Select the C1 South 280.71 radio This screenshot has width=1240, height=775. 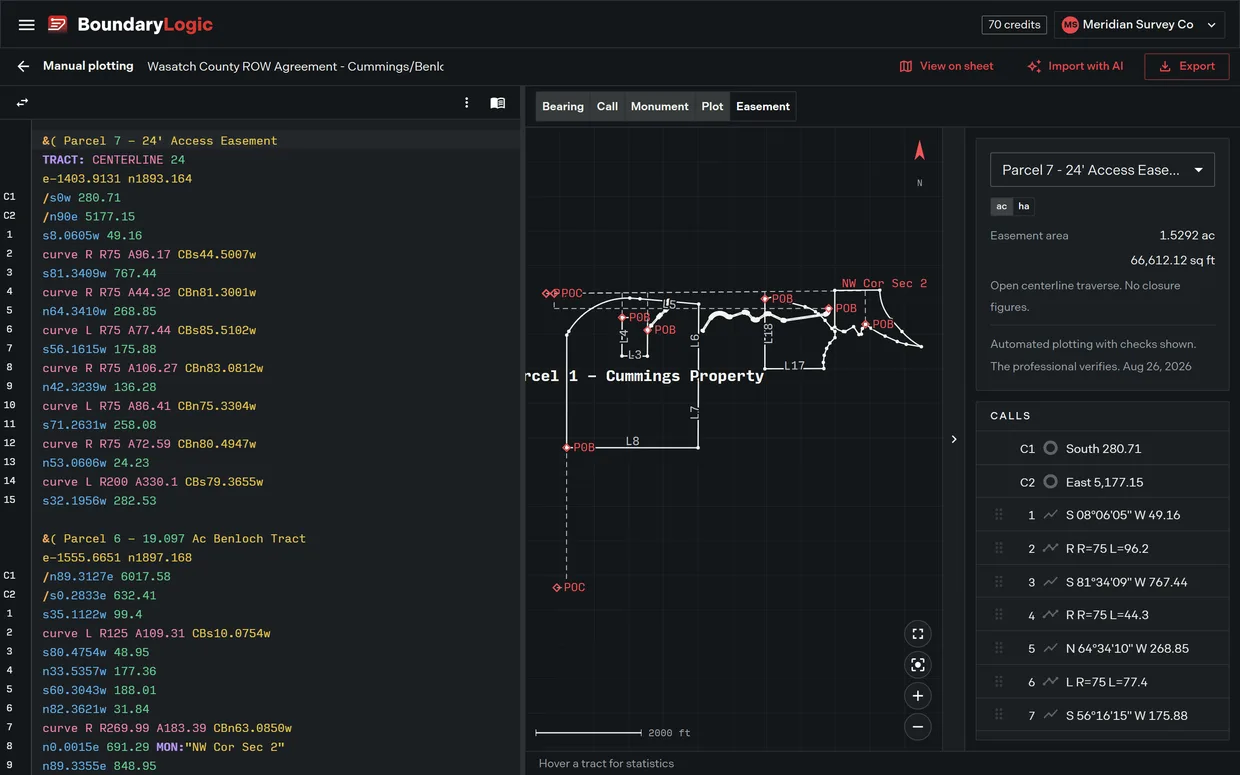coord(1050,448)
